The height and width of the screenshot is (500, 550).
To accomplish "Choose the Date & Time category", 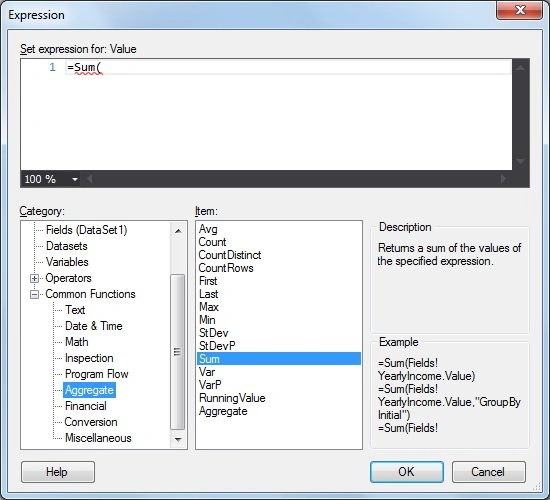I will coord(94,326).
